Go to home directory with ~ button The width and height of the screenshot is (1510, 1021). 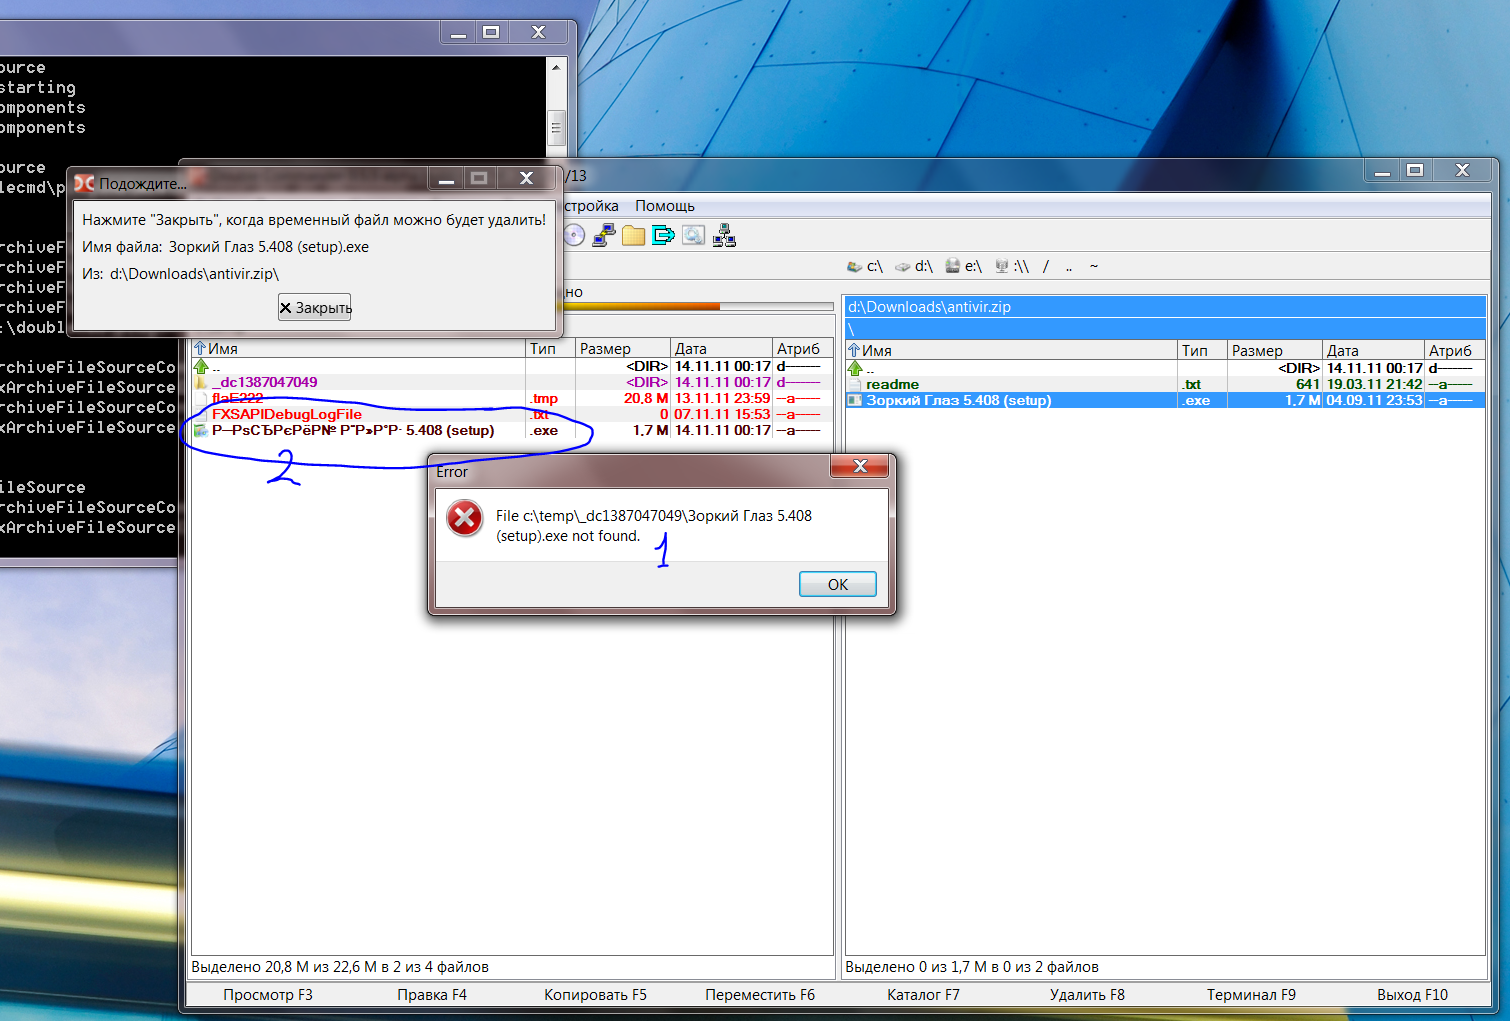click(x=1094, y=267)
